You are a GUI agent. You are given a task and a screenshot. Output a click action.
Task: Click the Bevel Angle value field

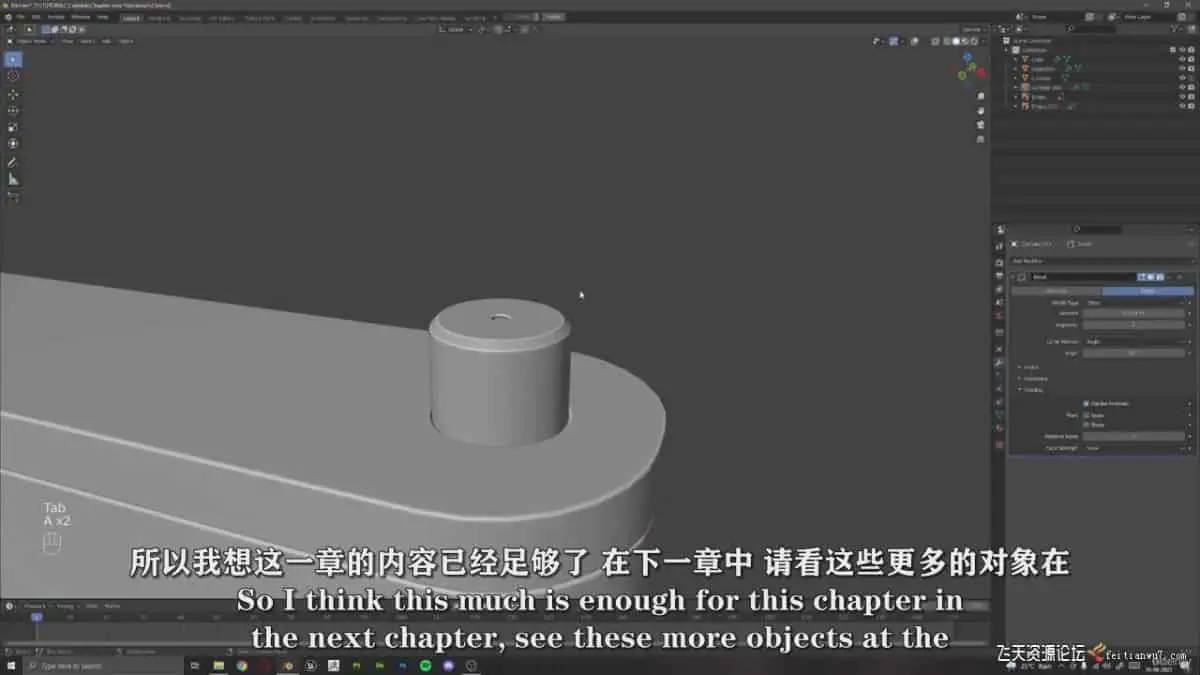point(1135,353)
